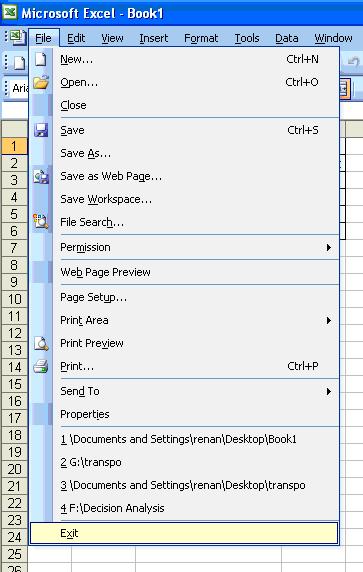
Task: Select row header 5
Action: tap(14, 214)
